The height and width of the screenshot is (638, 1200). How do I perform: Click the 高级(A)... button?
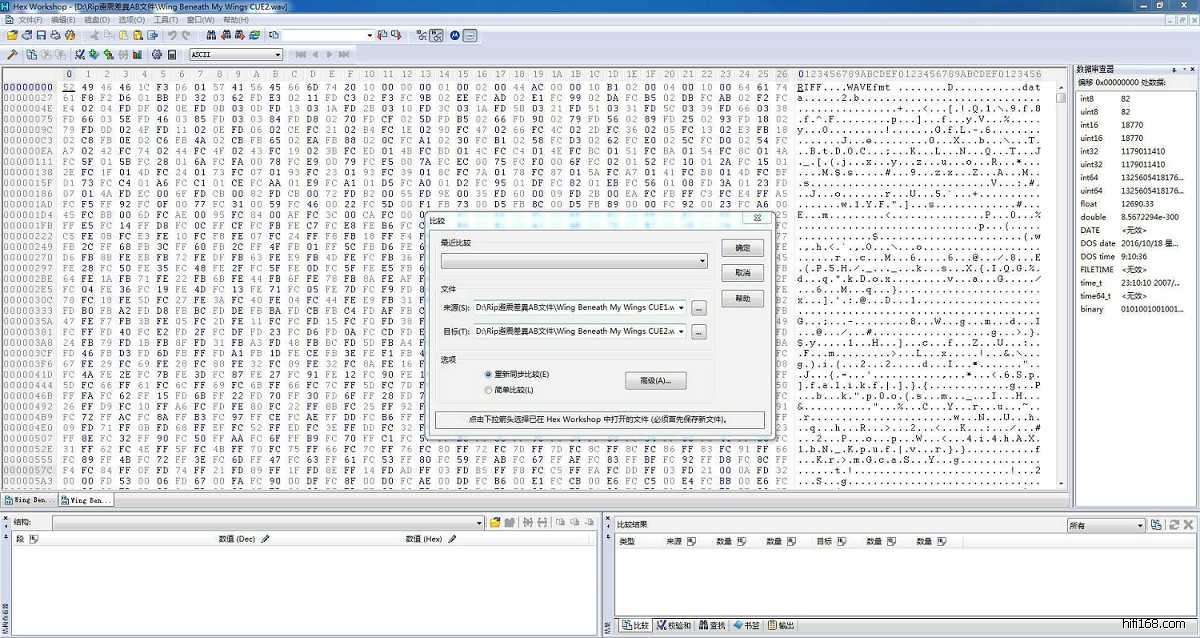click(655, 381)
